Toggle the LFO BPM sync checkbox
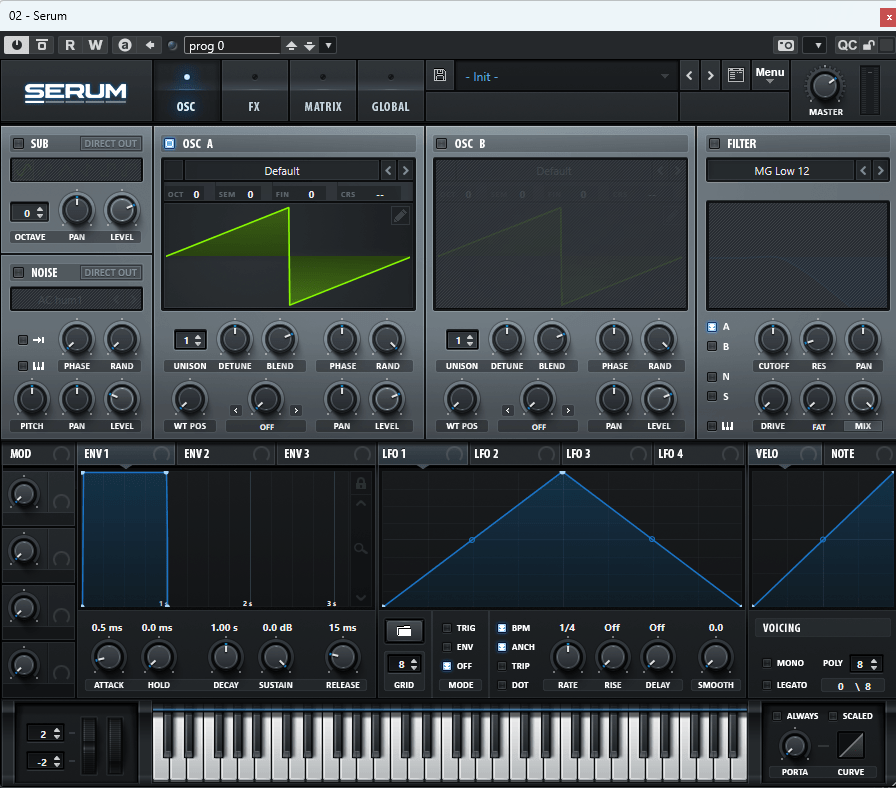 (502, 628)
